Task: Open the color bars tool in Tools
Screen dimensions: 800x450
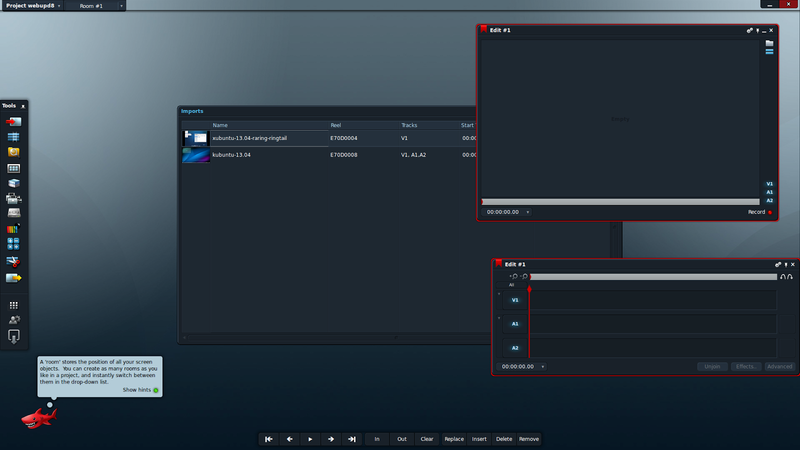Action: point(13,229)
